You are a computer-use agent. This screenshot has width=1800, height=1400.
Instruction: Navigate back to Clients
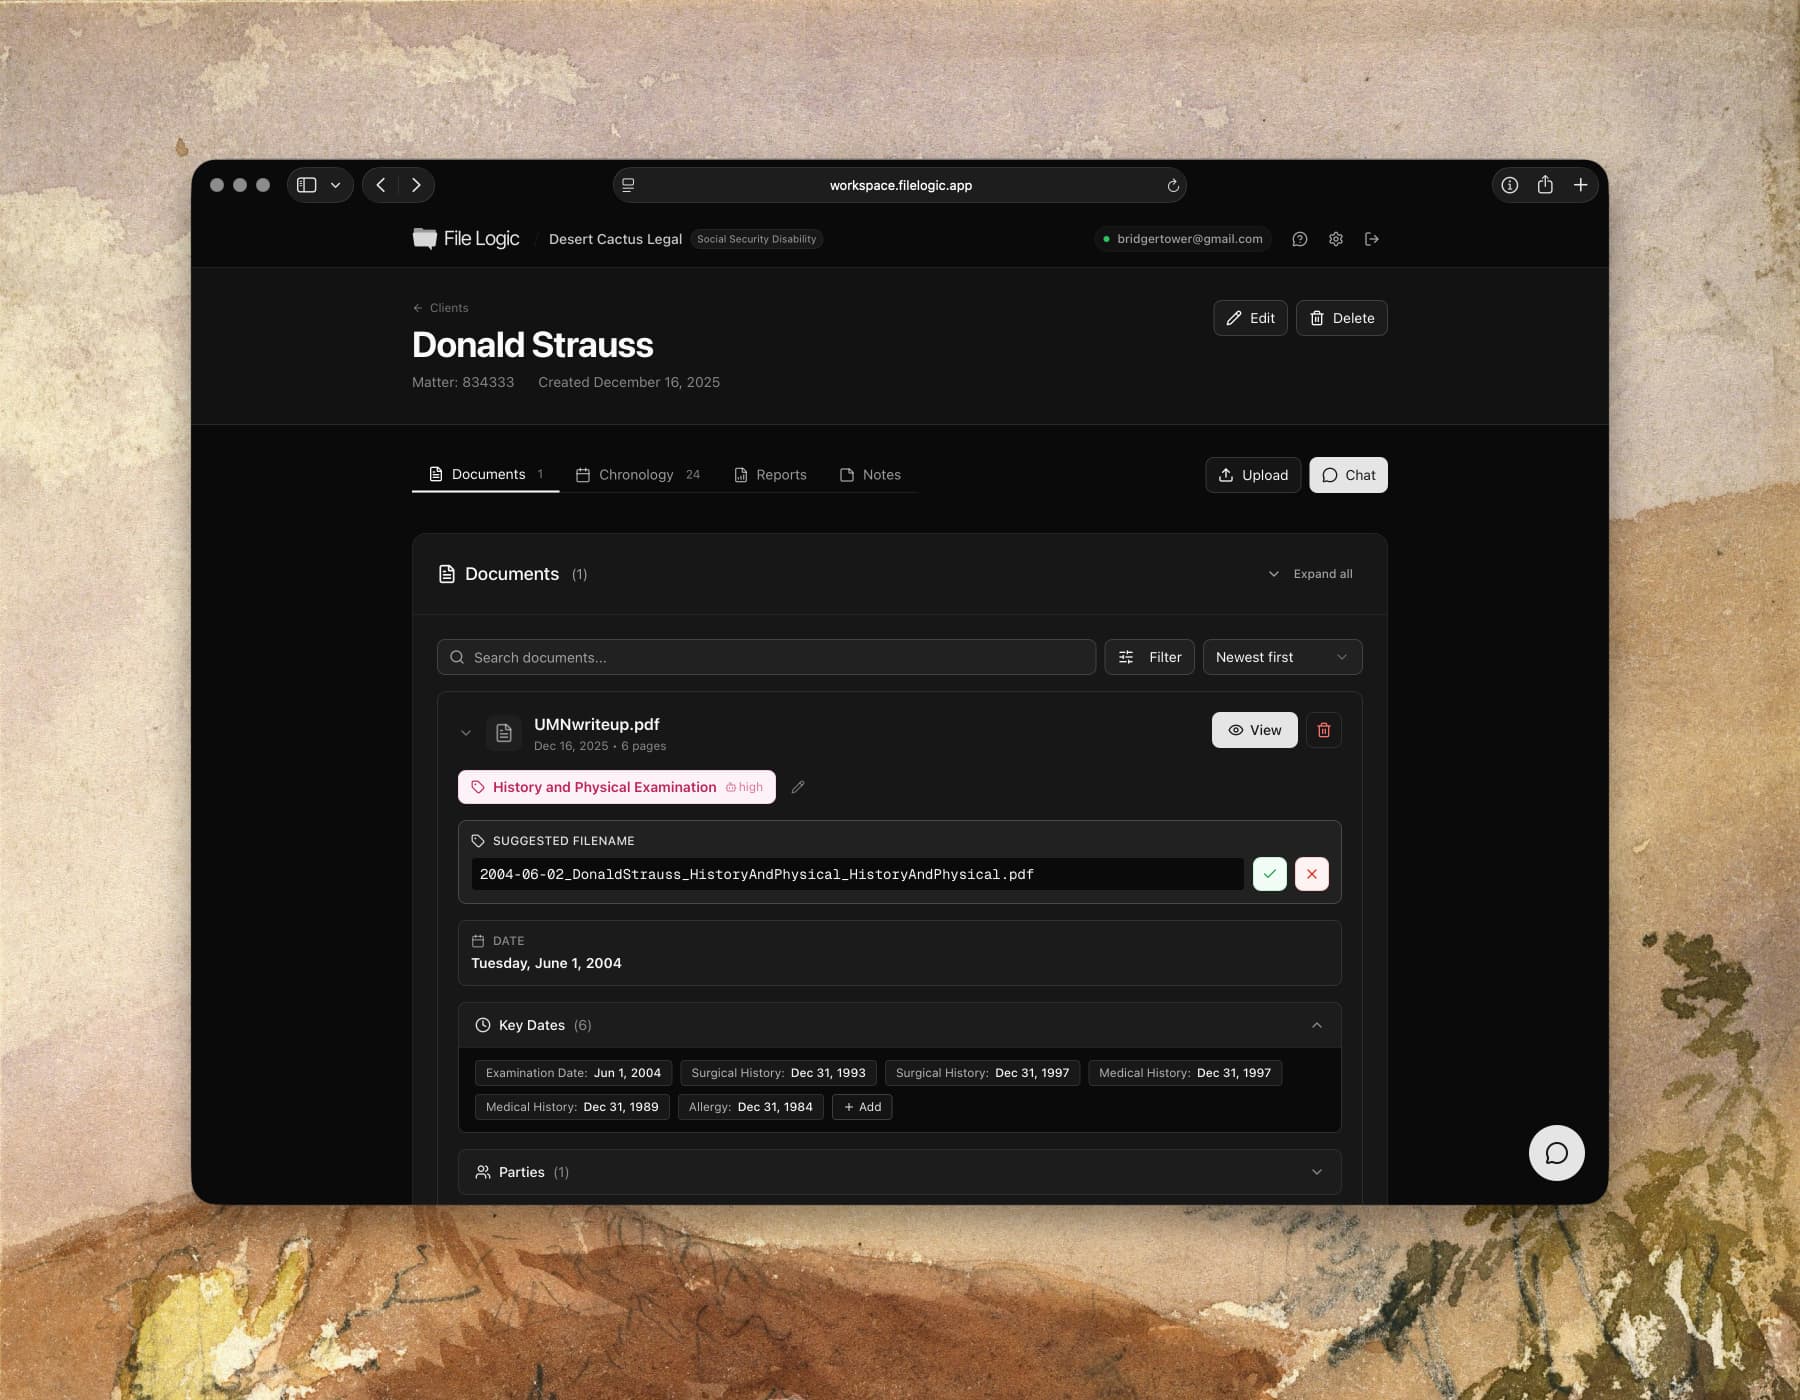click(440, 307)
